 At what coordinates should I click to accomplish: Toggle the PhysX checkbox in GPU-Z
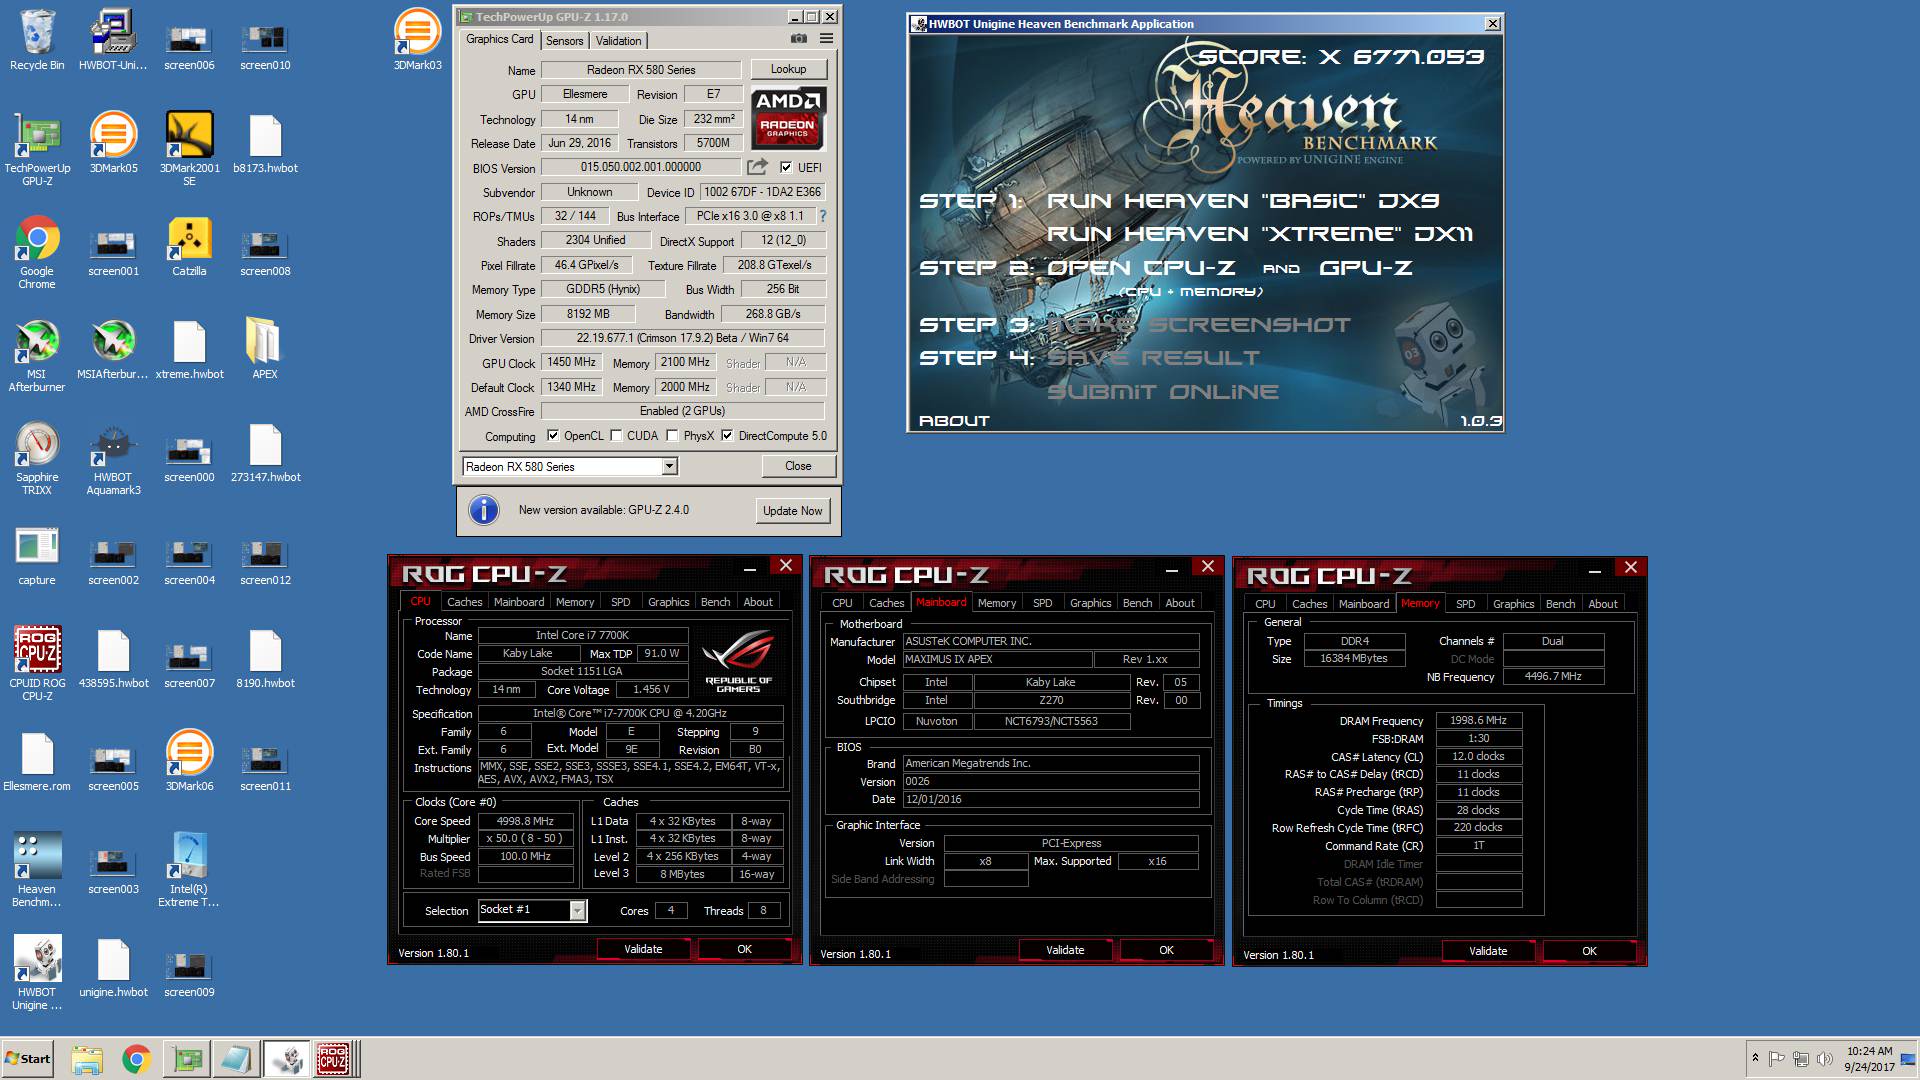click(x=672, y=436)
